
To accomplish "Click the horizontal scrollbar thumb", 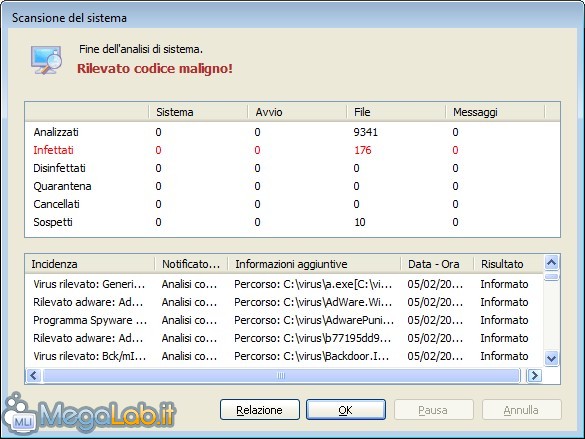I will pyautogui.click(x=281, y=376).
